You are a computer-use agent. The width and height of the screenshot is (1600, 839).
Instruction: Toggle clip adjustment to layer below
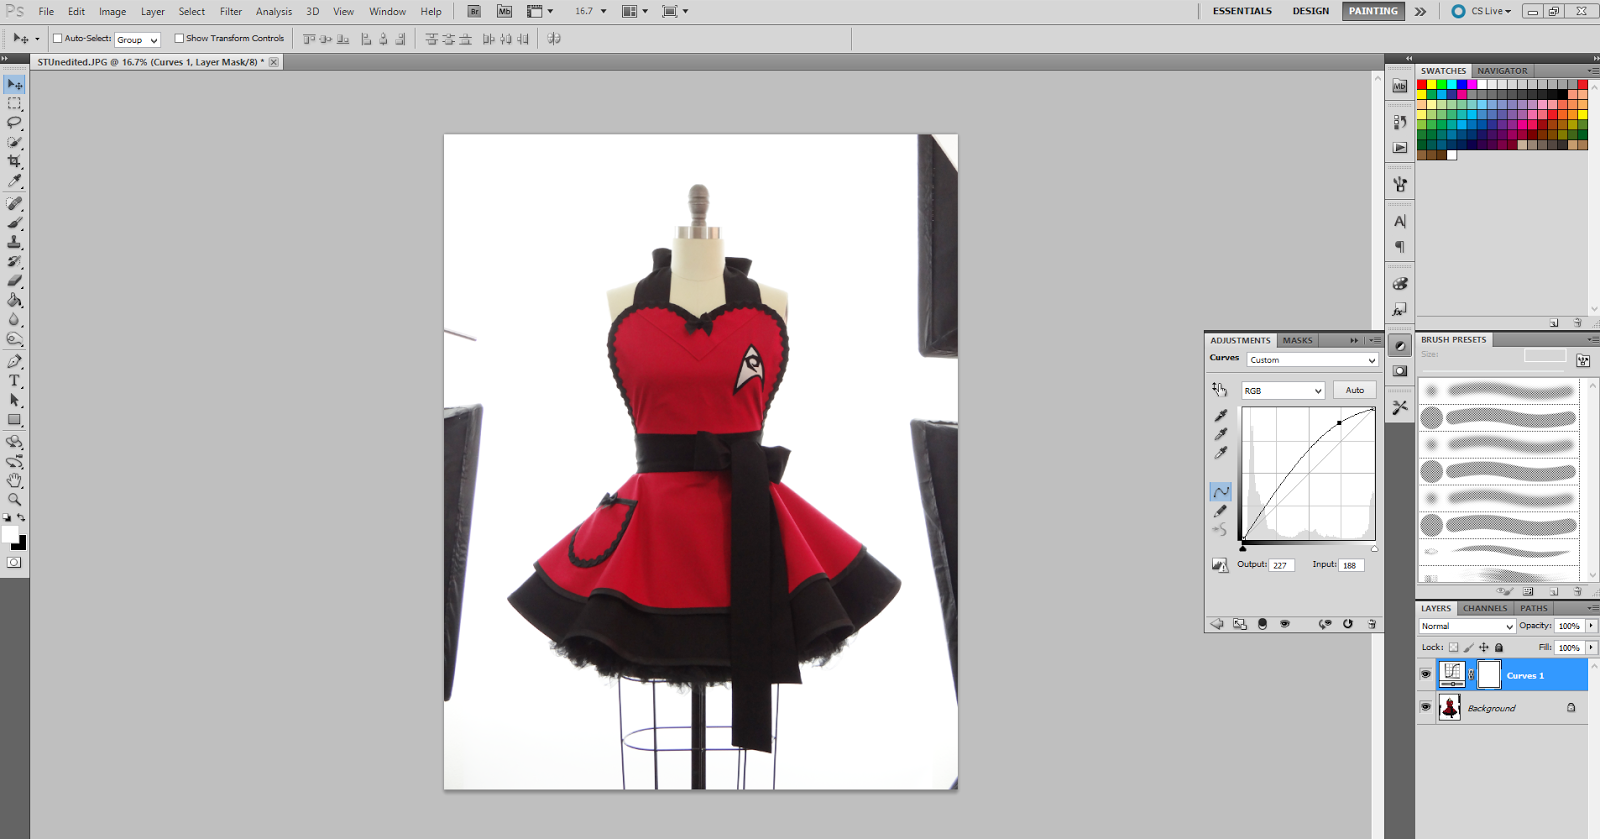click(x=1262, y=624)
